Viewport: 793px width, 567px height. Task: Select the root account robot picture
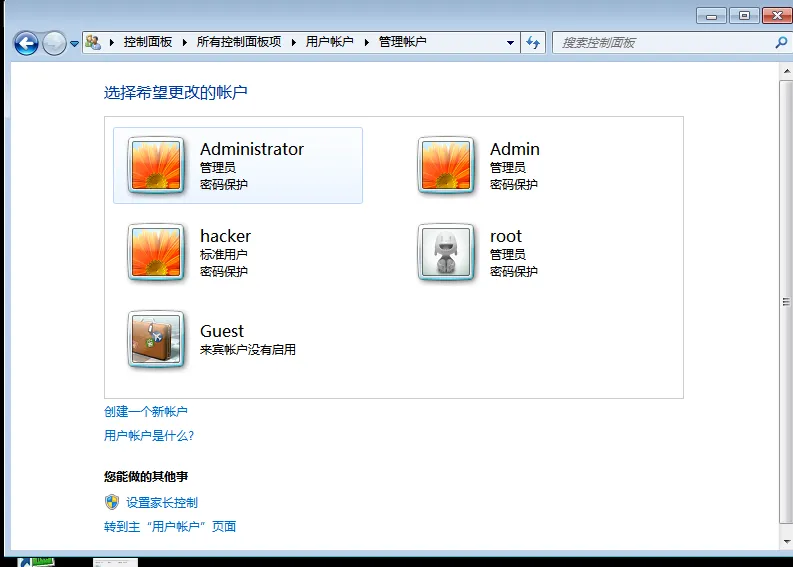click(446, 252)
